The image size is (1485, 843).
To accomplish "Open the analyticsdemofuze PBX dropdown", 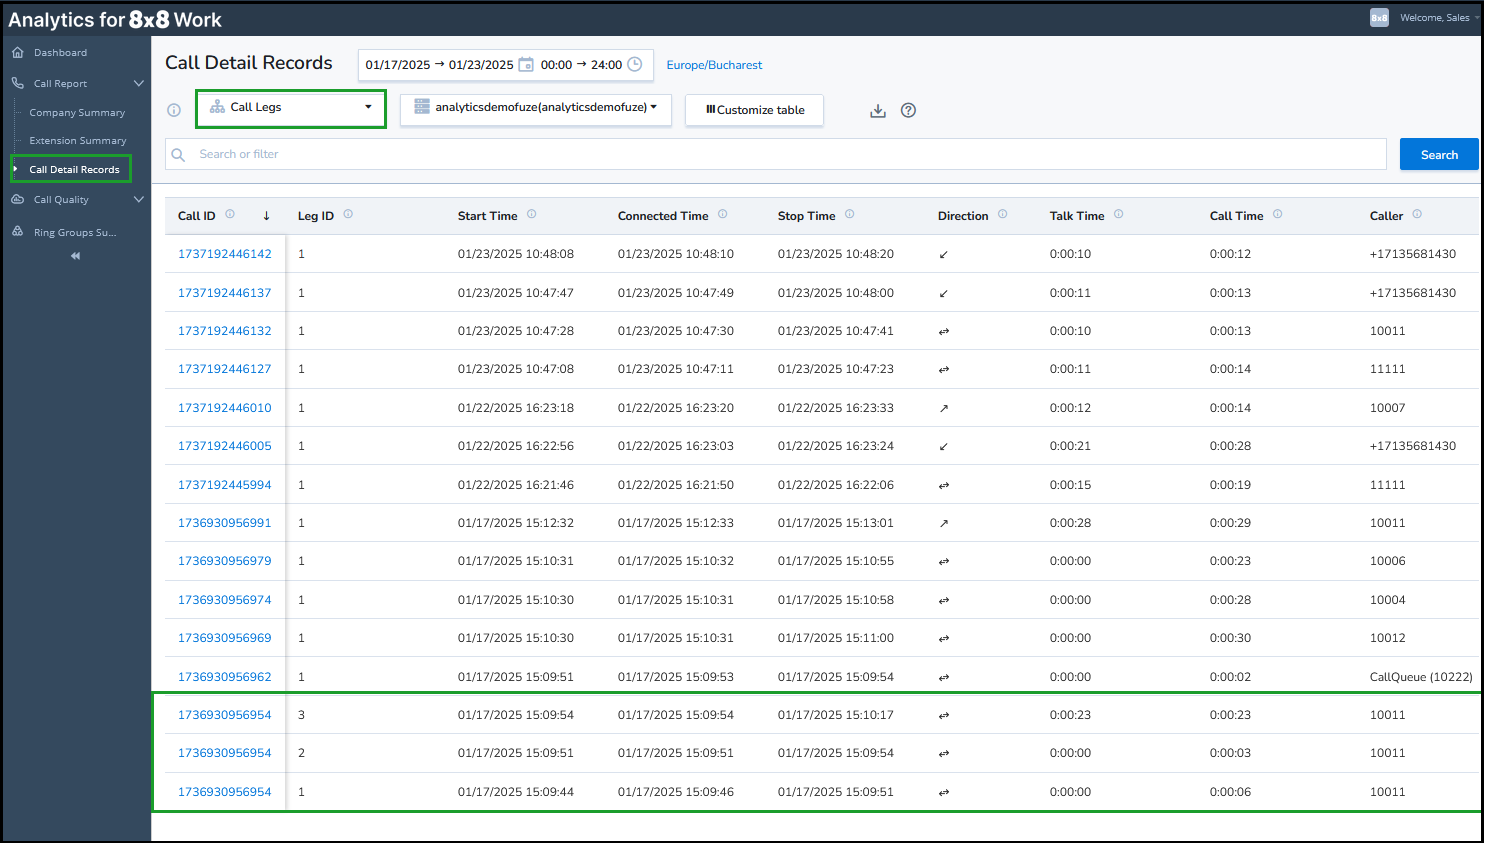I will click(536, 108).
